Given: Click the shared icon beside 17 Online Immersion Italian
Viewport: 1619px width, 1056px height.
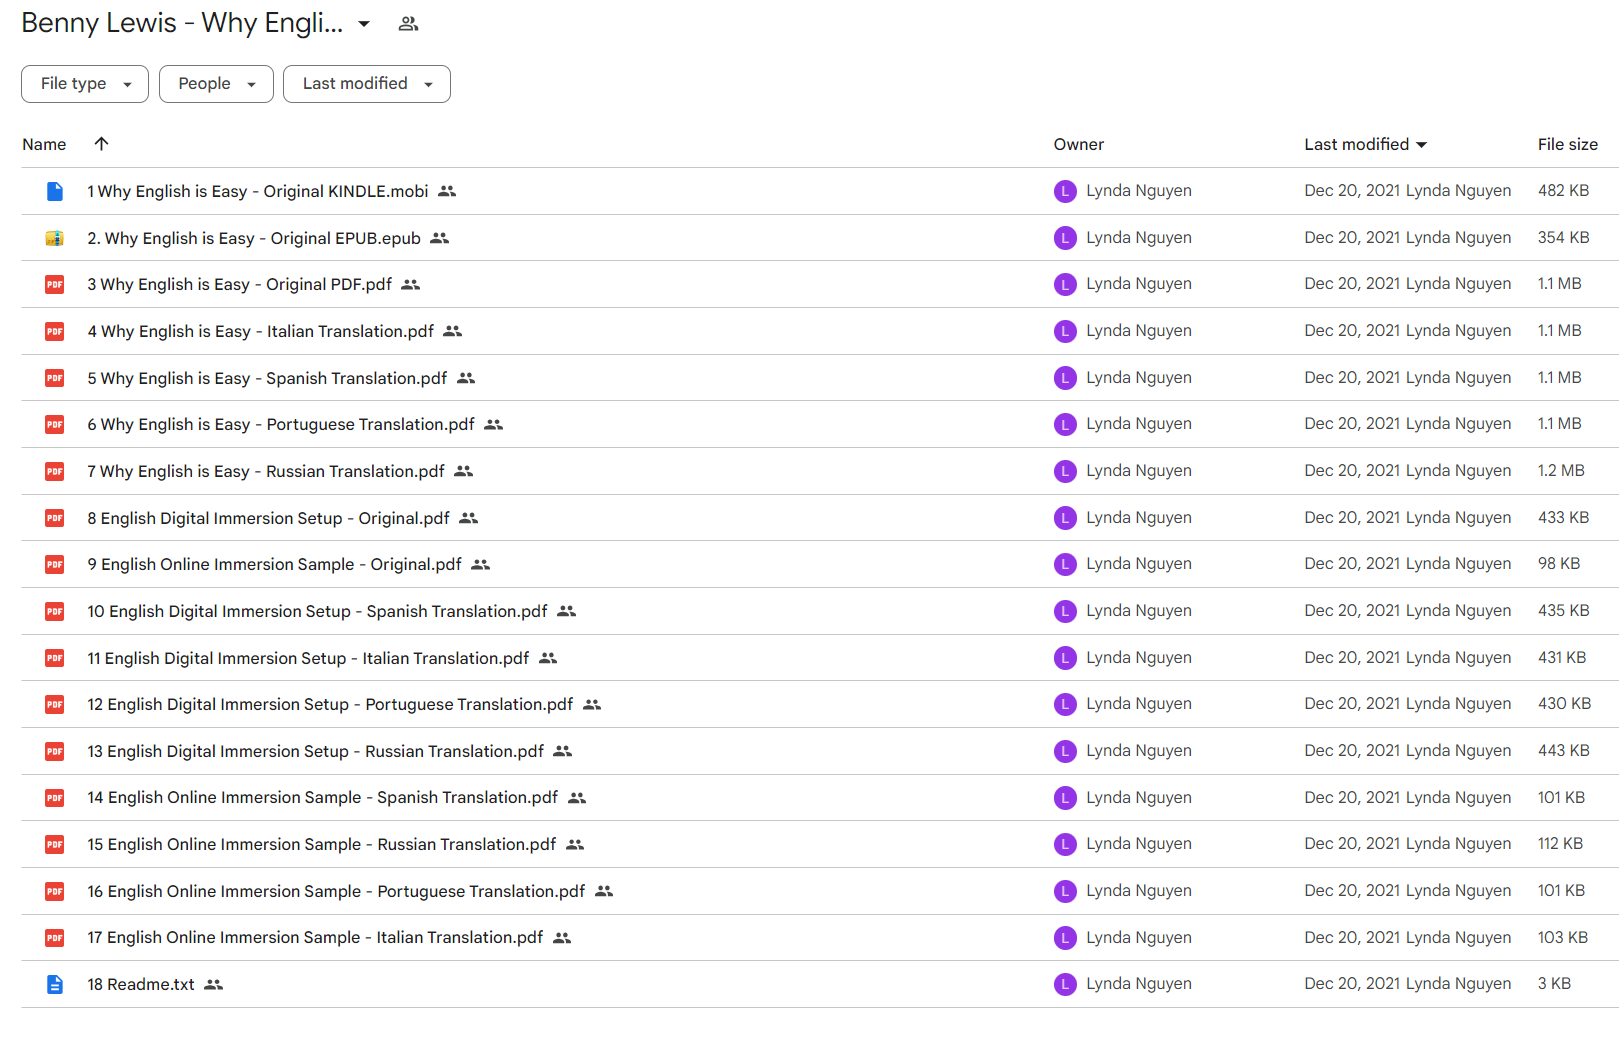Looking at the screenshot, I should [x=562, y=938].
